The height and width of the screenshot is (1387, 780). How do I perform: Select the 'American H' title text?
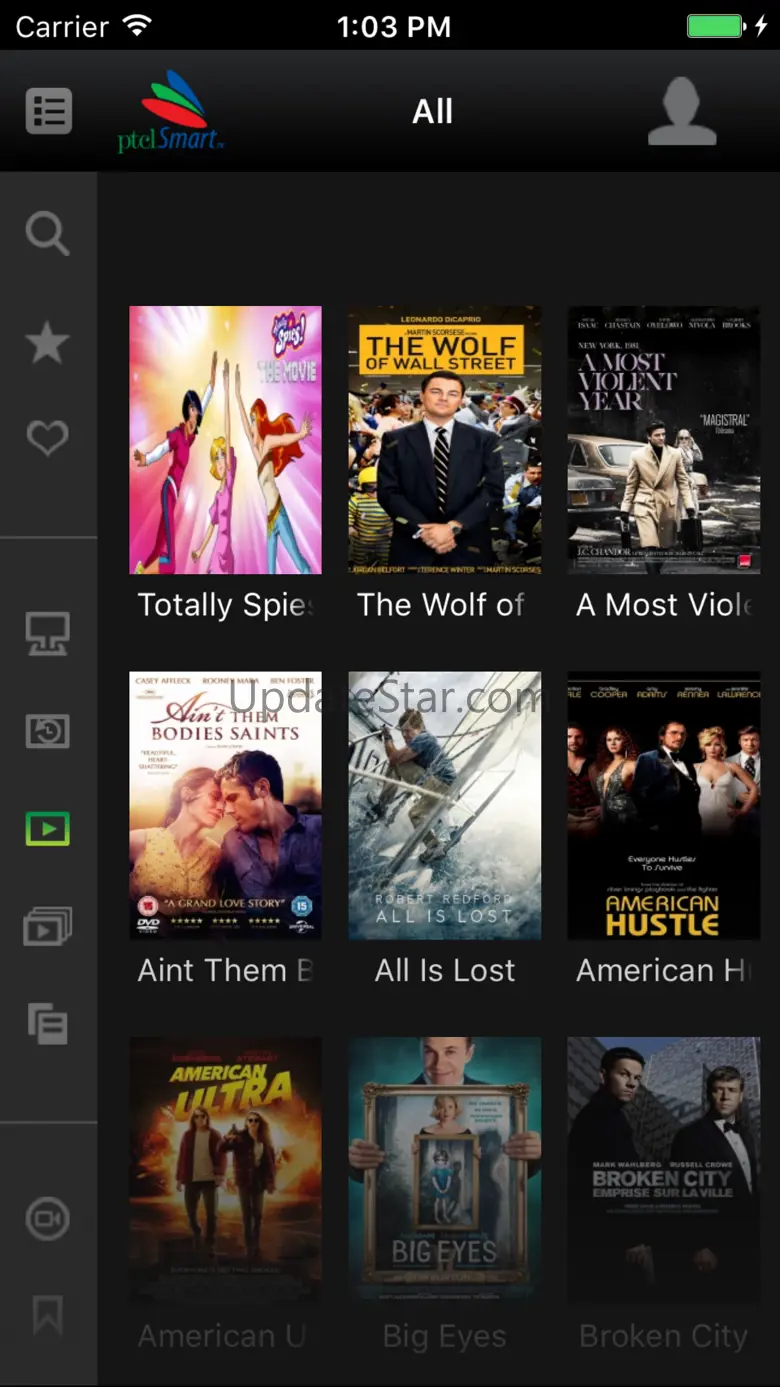coord(662,970)
